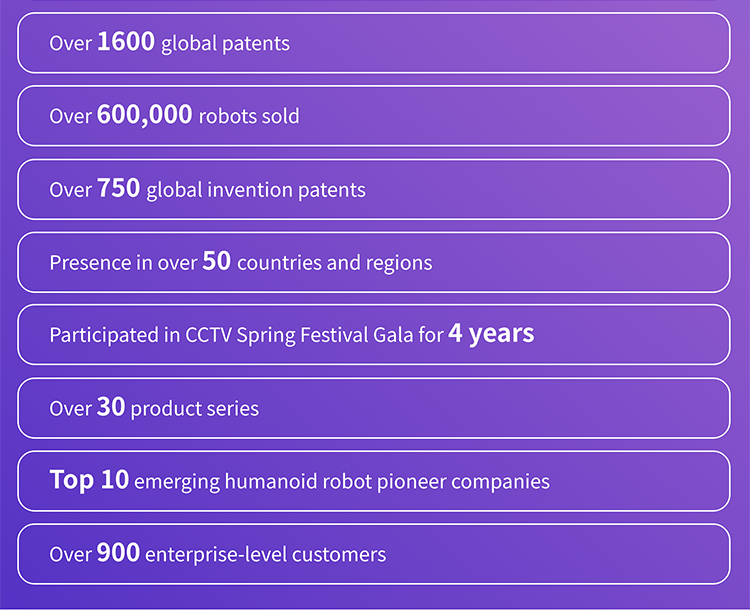
Task: Click the 'enterprise-level customers' text
Action: (x=265, y=555)
